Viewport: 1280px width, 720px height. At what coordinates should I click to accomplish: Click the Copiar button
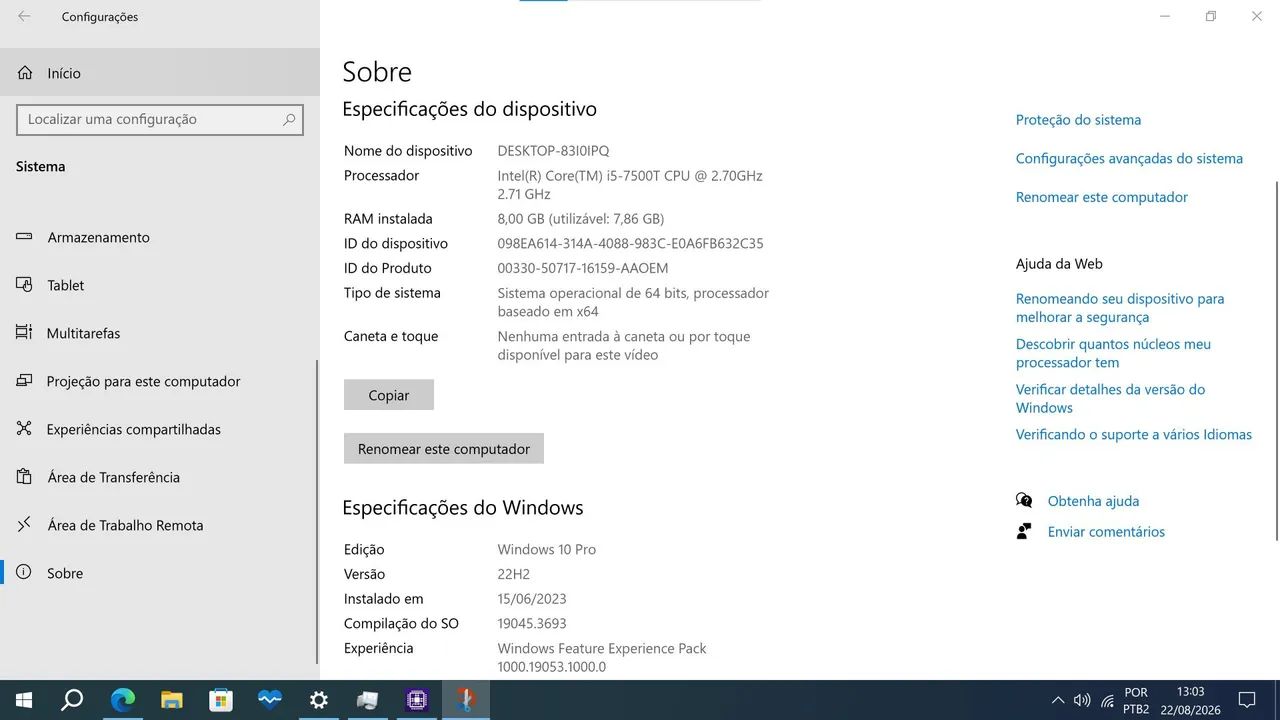click(389, 395)
